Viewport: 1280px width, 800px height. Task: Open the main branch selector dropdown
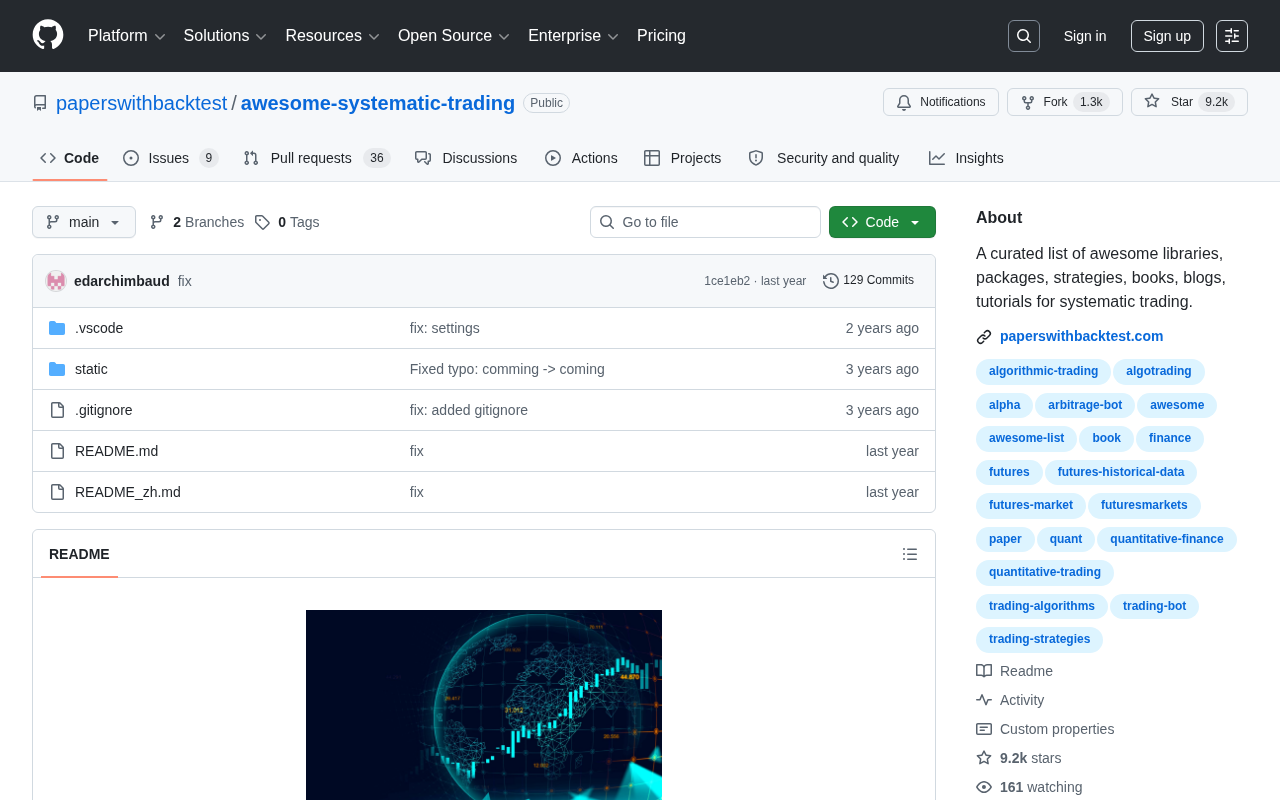[x=84, y=222]
